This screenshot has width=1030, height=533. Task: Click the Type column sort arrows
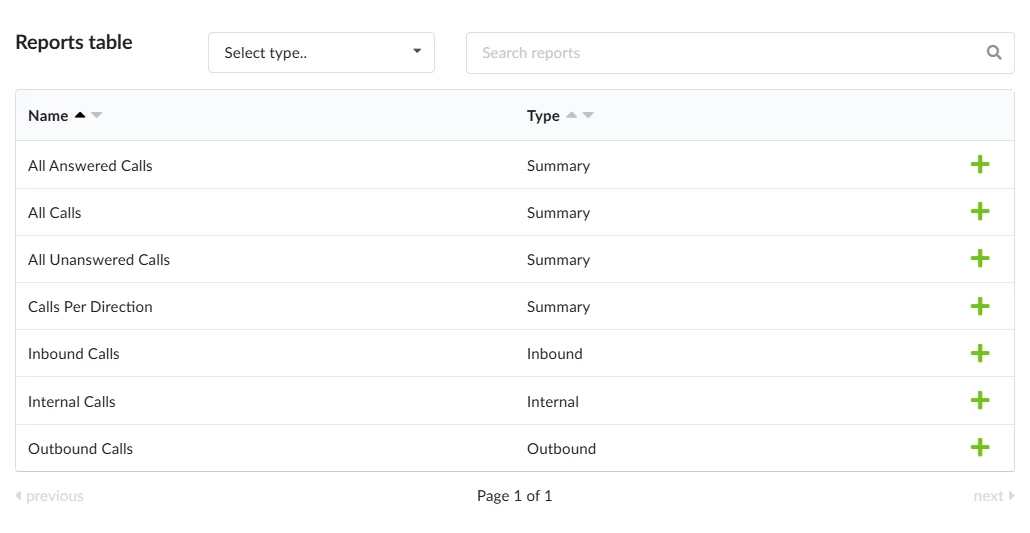click(580, 115)
